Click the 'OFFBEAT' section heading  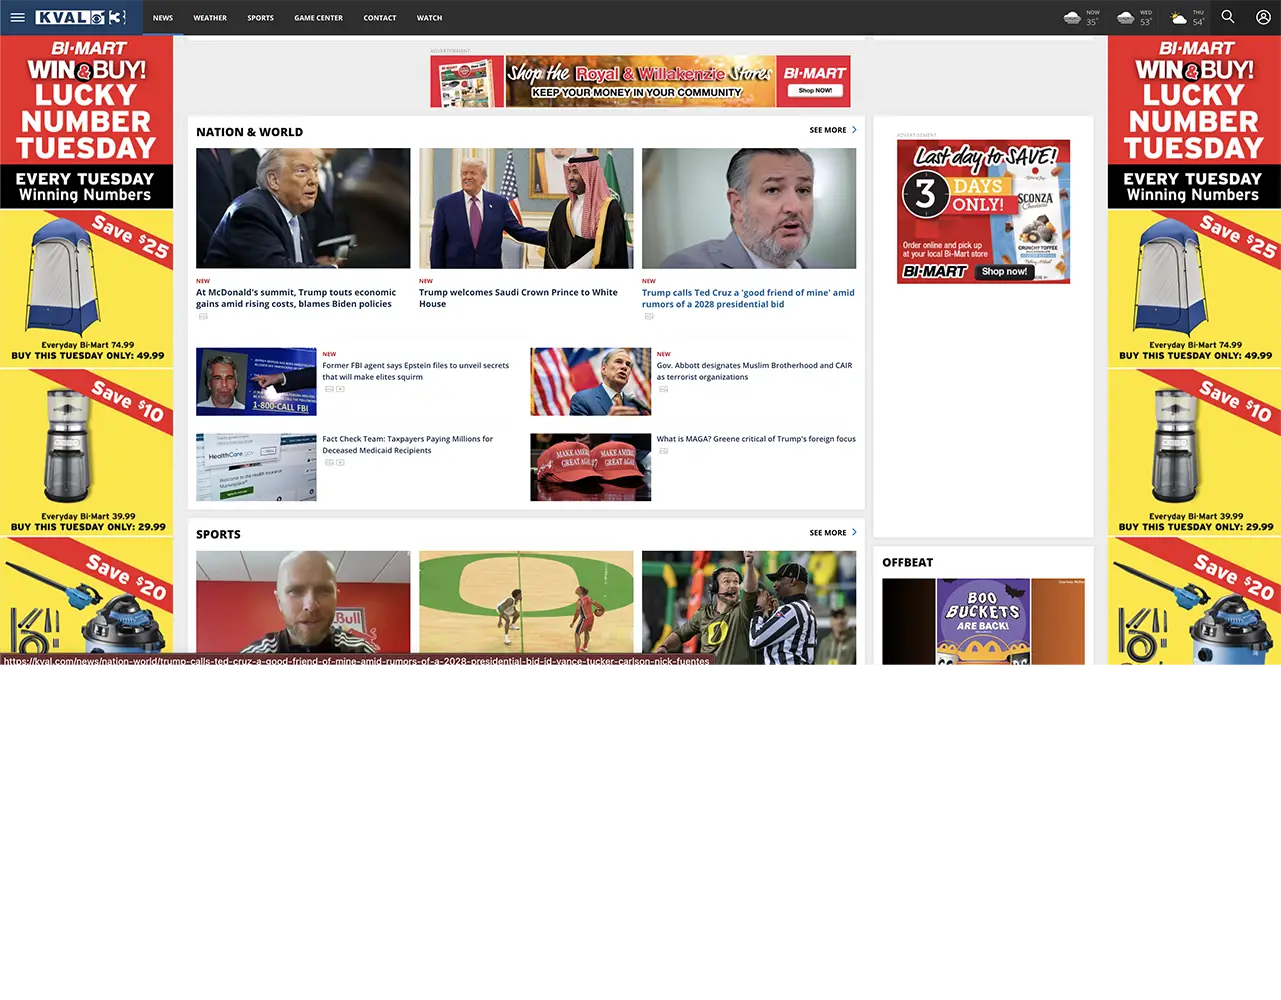coord(907,563)
